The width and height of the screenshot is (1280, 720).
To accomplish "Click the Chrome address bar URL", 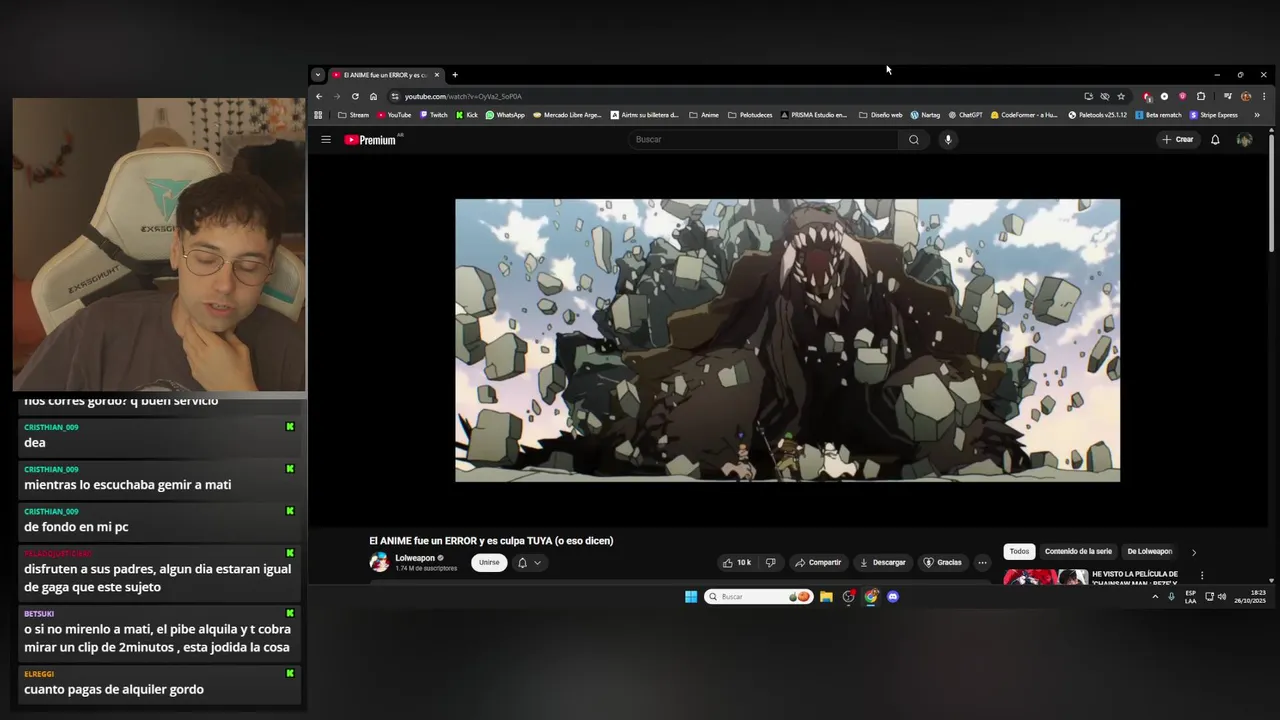I will pos(463,96).
